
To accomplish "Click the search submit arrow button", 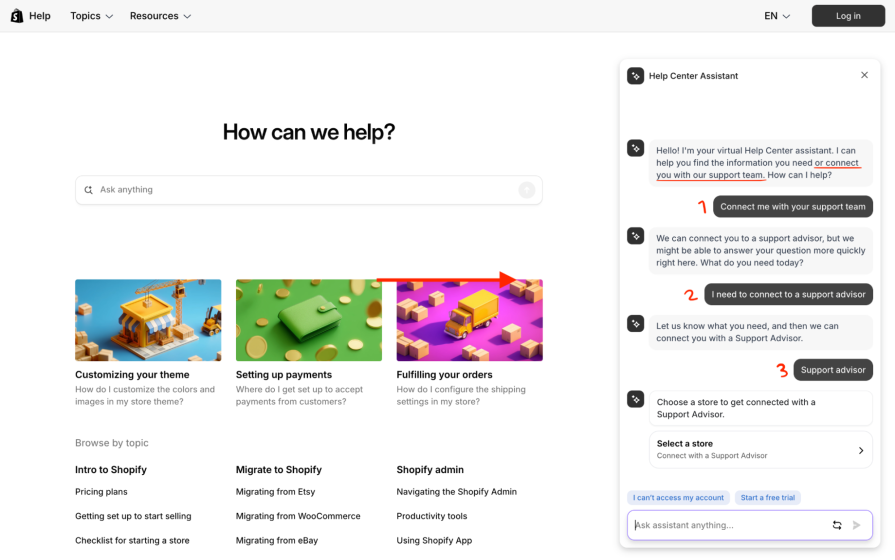I will [x=527, y=190].
